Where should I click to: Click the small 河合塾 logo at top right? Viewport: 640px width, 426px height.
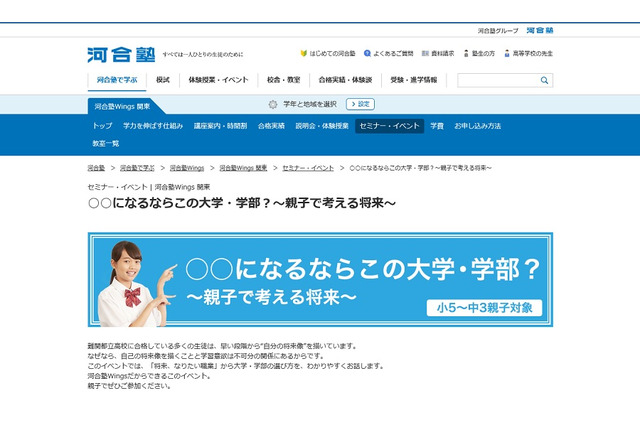click(540, 30)
